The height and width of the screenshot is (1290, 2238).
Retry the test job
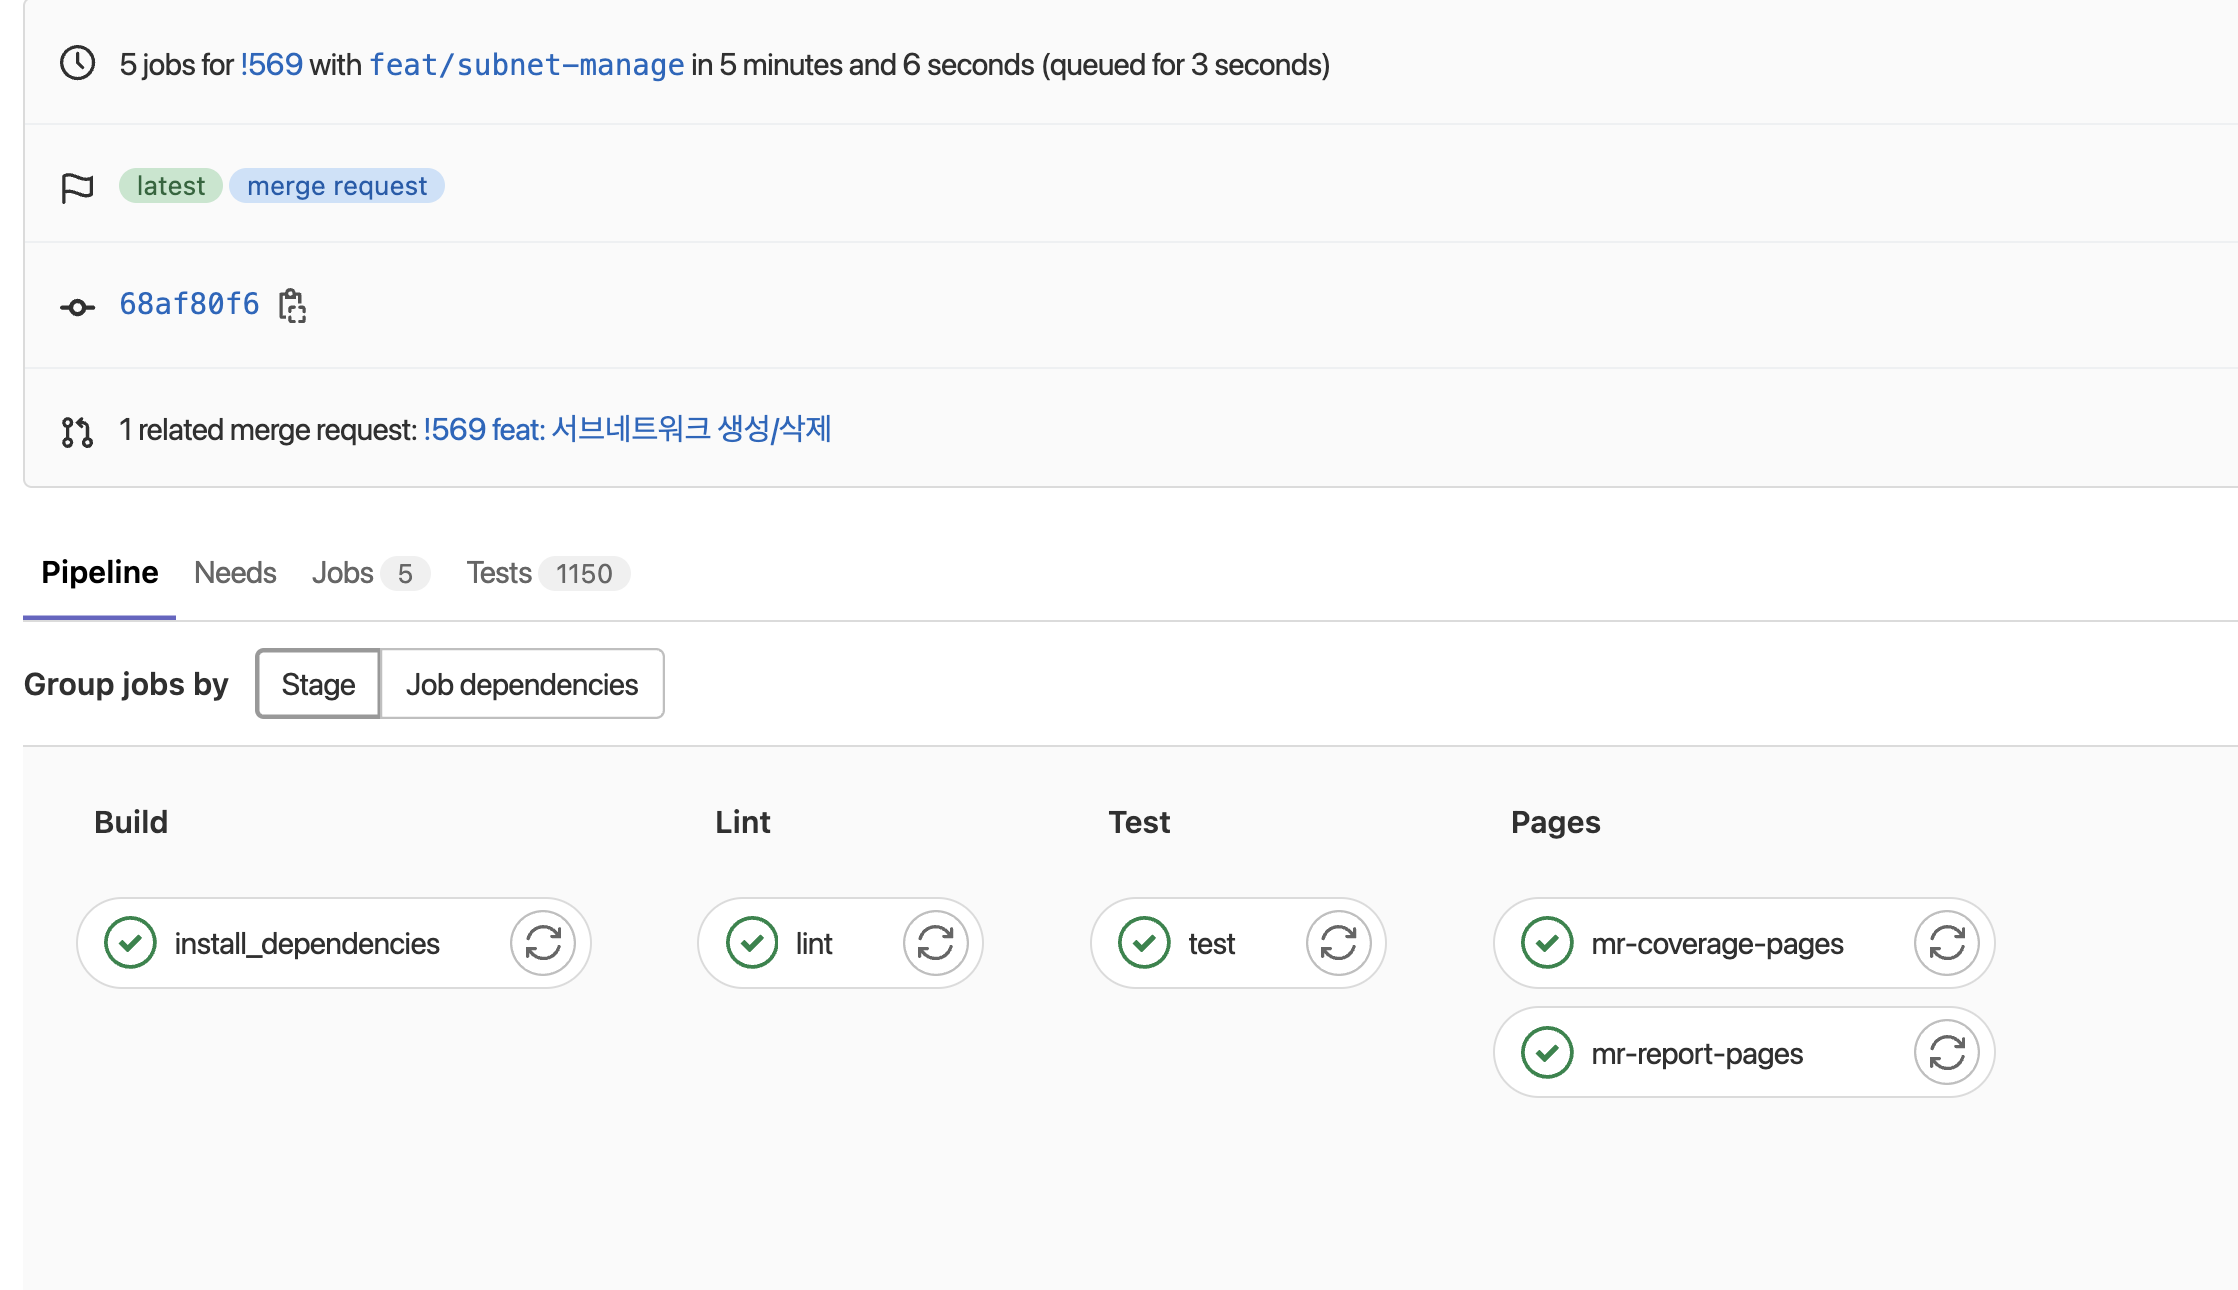pyautogui.click(x=1338, y=943)
